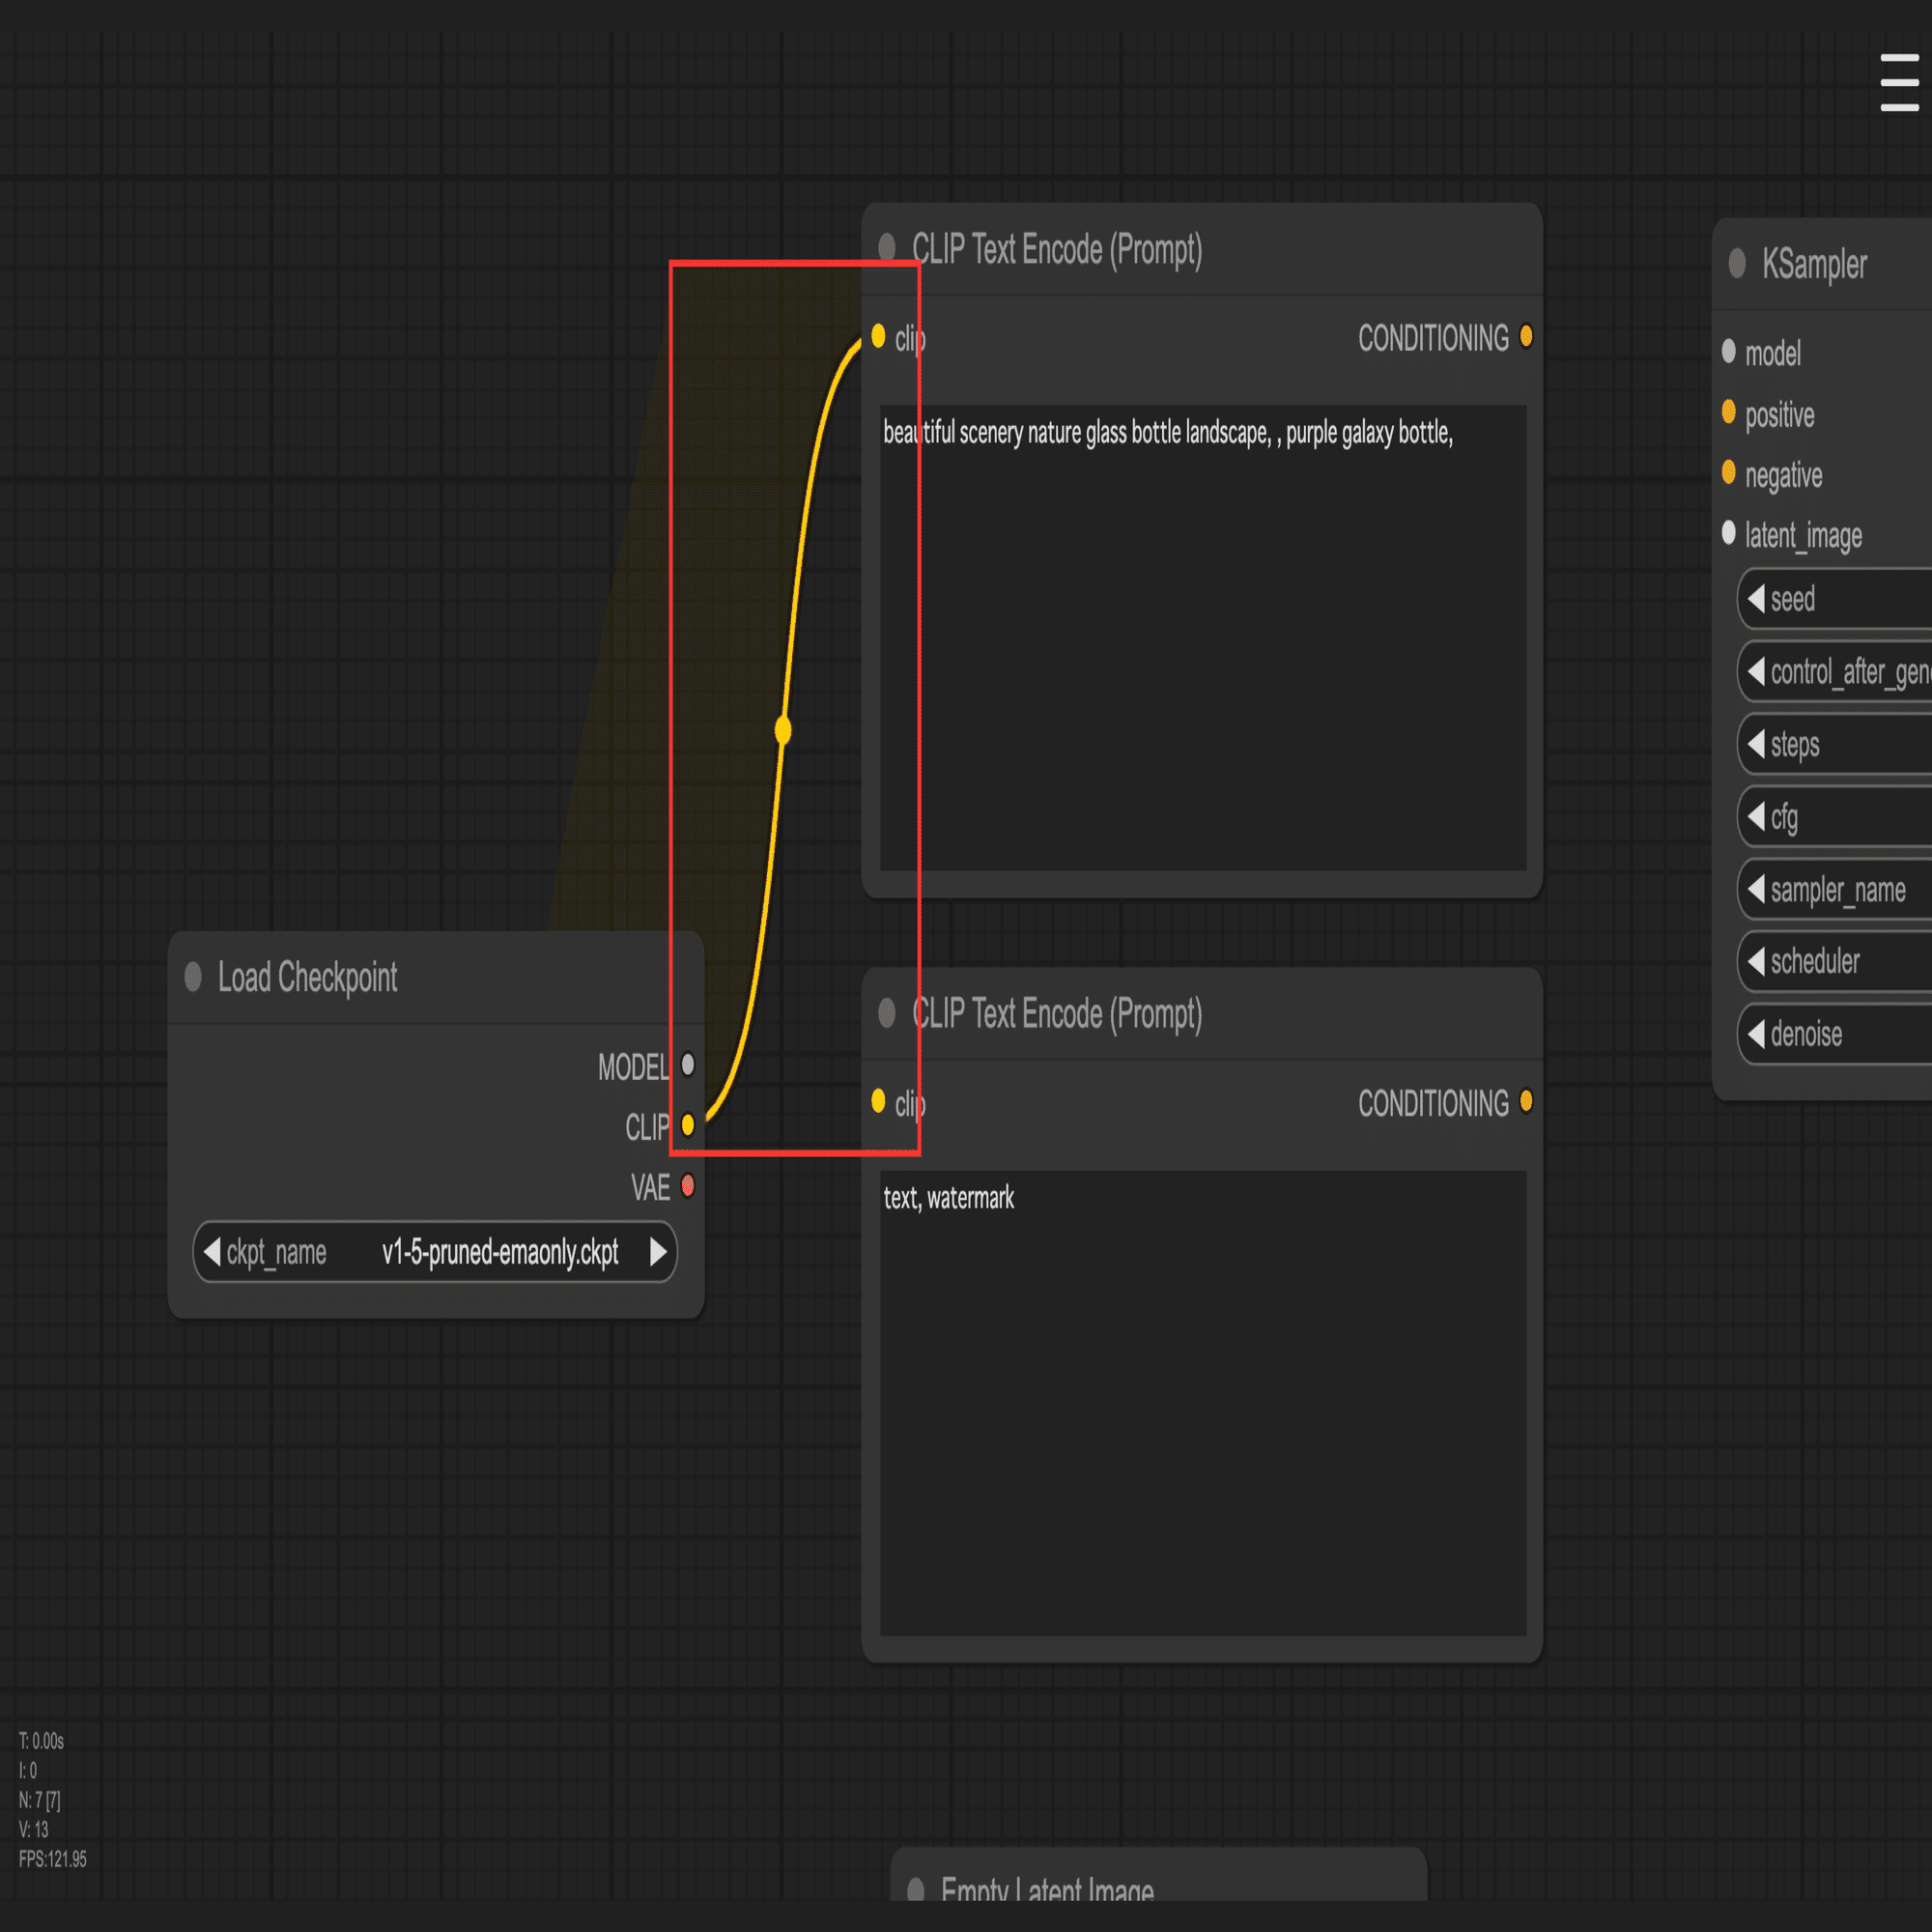Open the hamburger menu icon
1932x1932 pixels.
[x=1899, y=82]
